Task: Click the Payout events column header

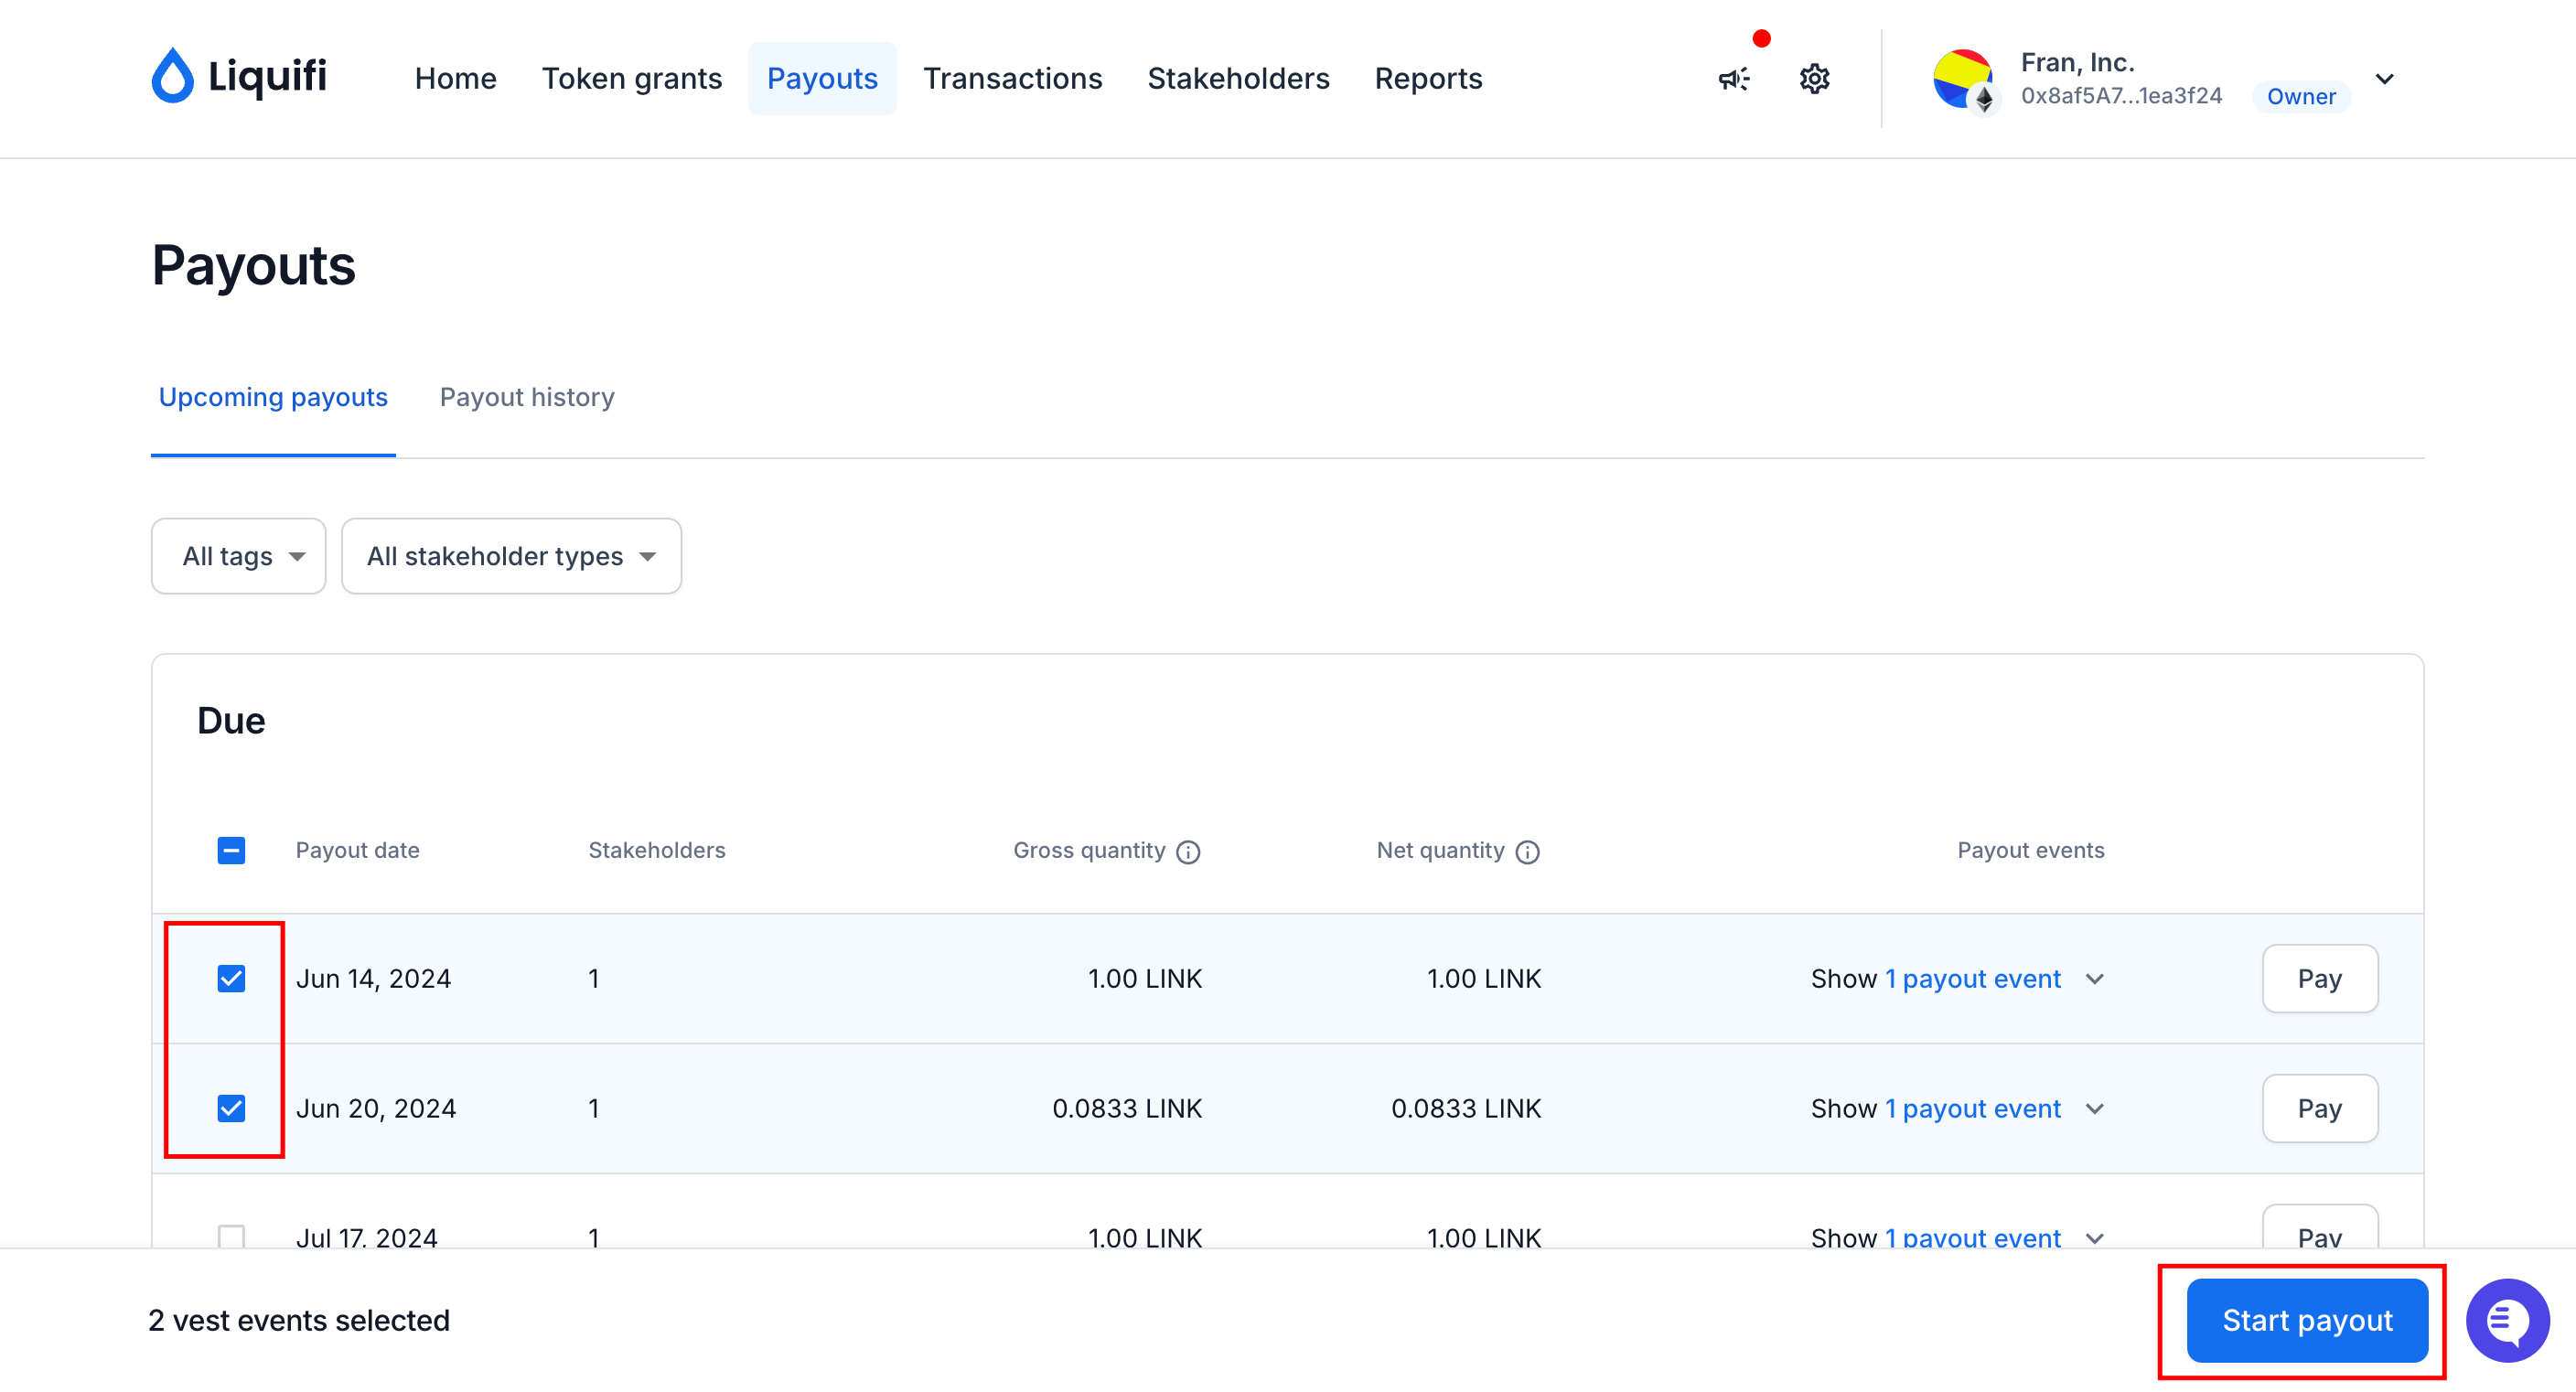Action: [x=2030, y=850]
